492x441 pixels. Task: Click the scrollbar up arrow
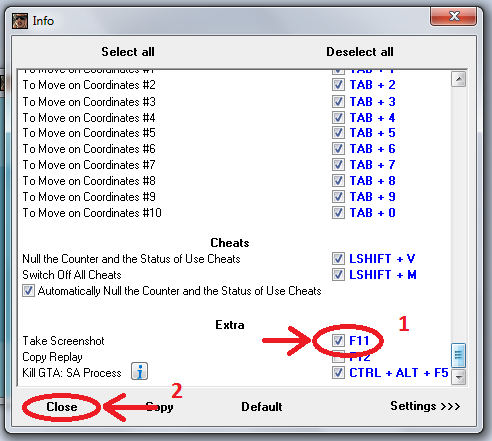[x=459, y=79]
